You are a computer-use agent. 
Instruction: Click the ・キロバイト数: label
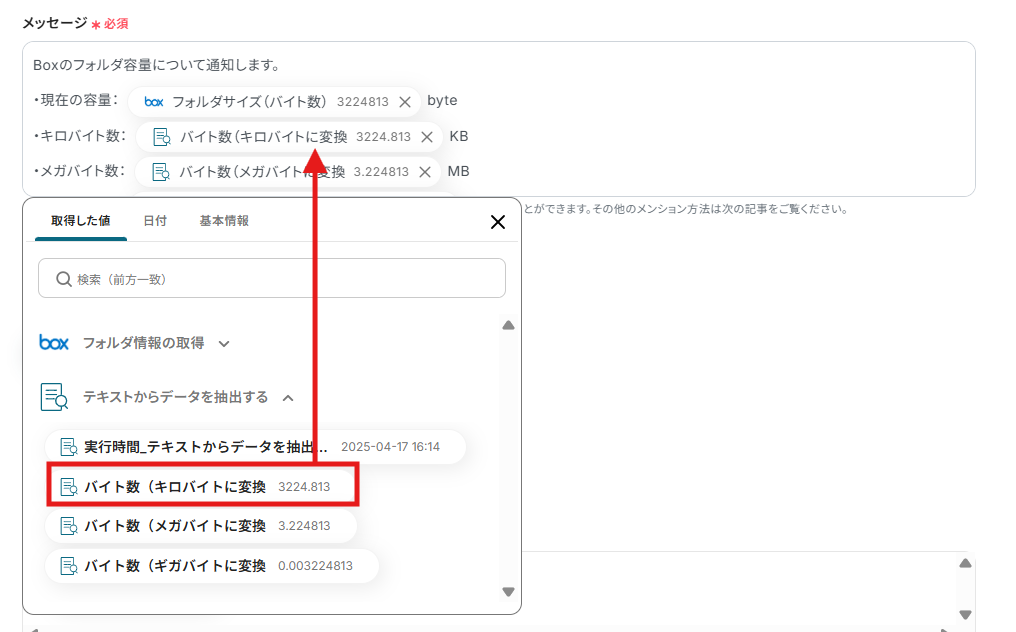click(80, 135)
